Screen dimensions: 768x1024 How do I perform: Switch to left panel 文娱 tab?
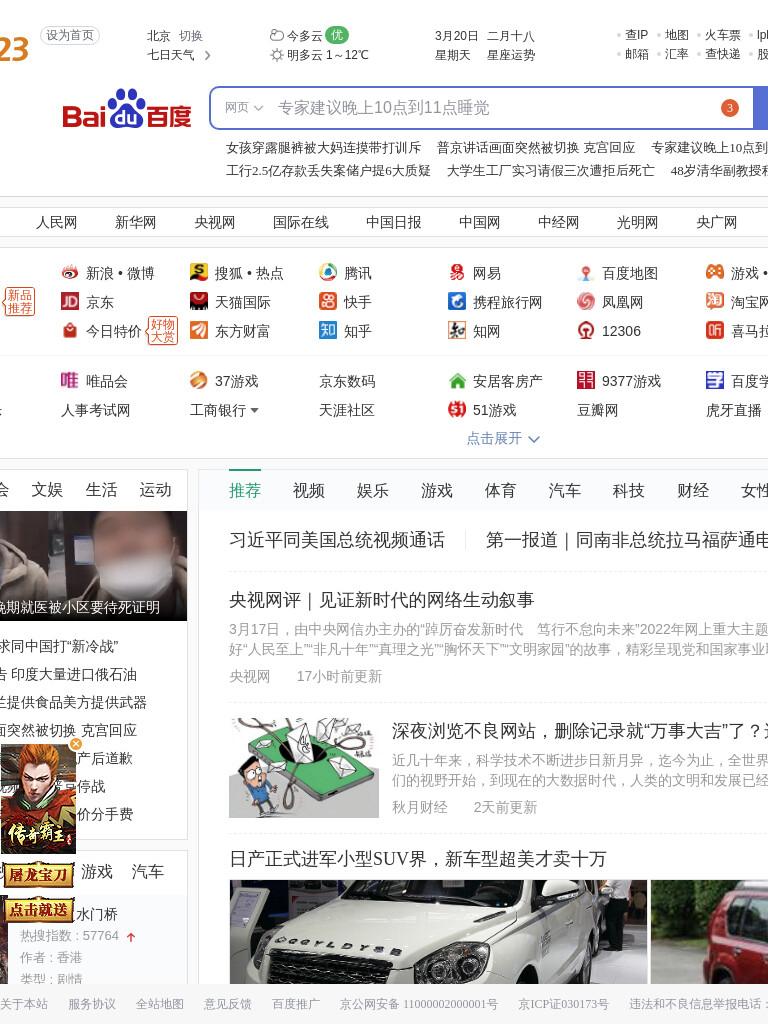(47, 490)
